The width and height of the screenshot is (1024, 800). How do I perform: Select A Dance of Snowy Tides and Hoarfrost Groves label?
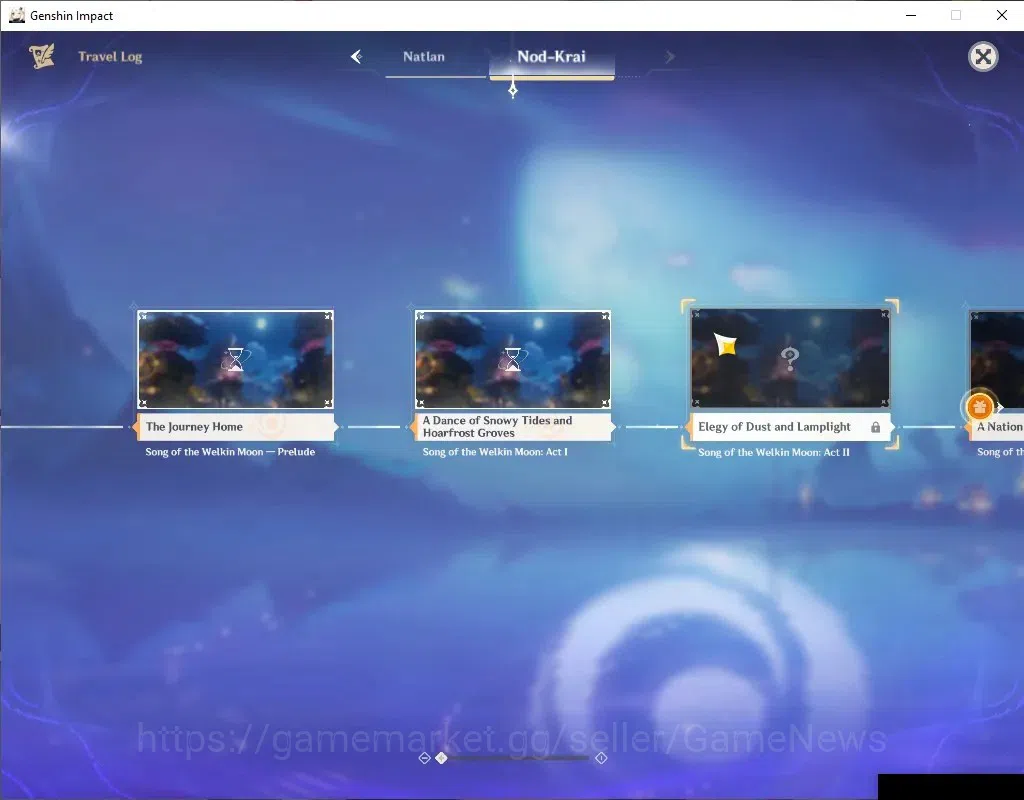coord(513,427)
